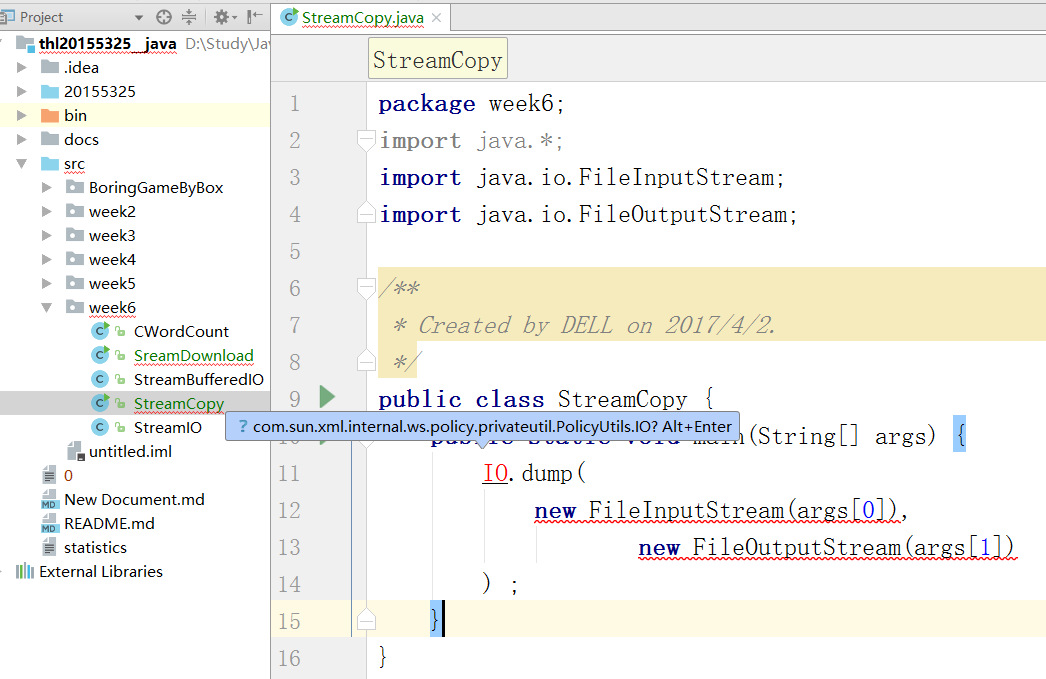
Task: Expand the week2 package
Action: [47, 211]
